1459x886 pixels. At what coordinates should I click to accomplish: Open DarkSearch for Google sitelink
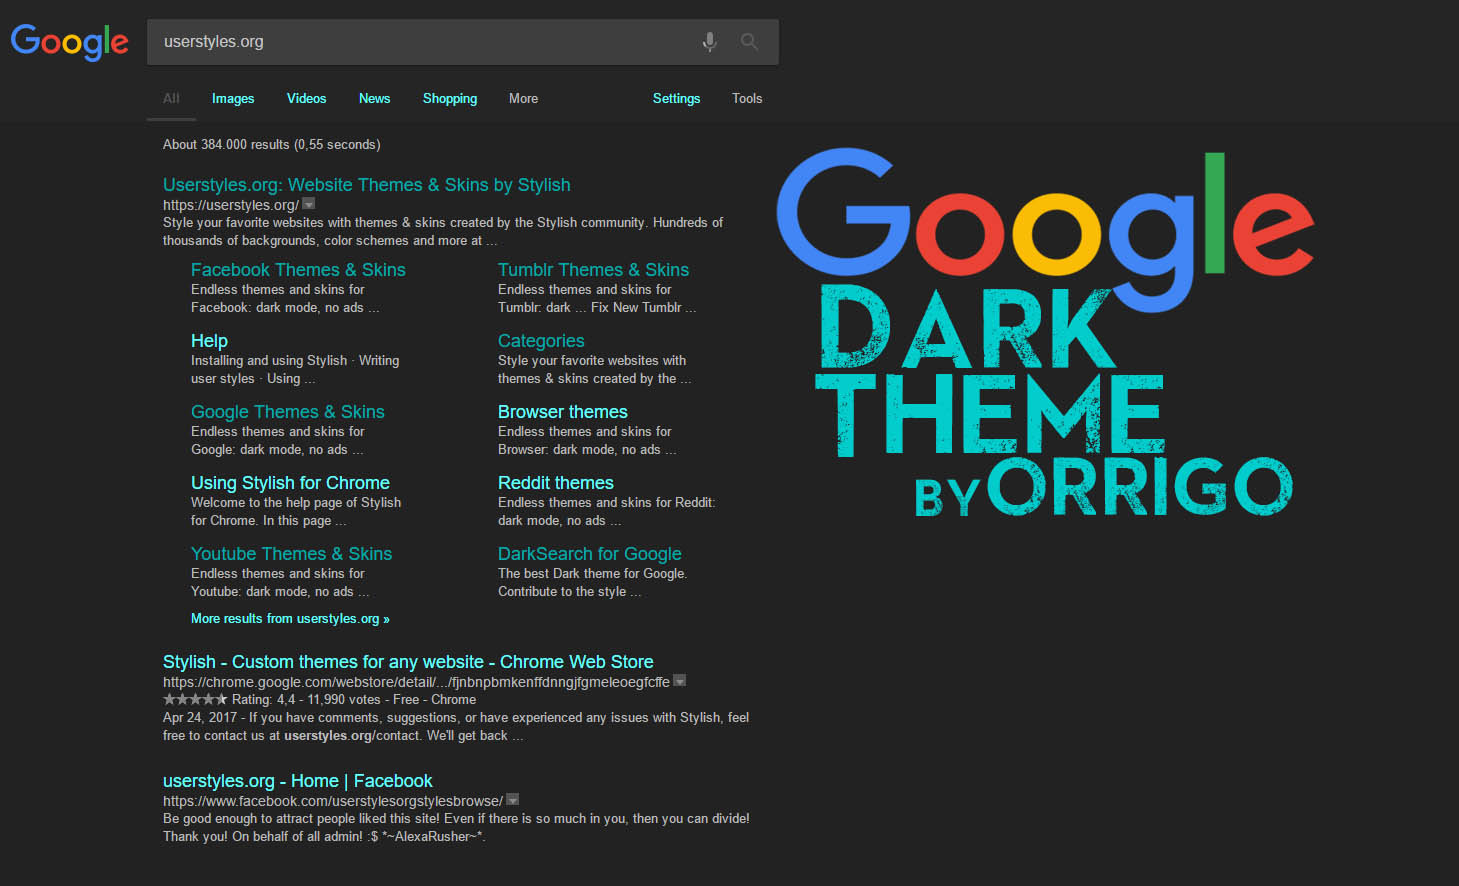[x=590, y=554]
